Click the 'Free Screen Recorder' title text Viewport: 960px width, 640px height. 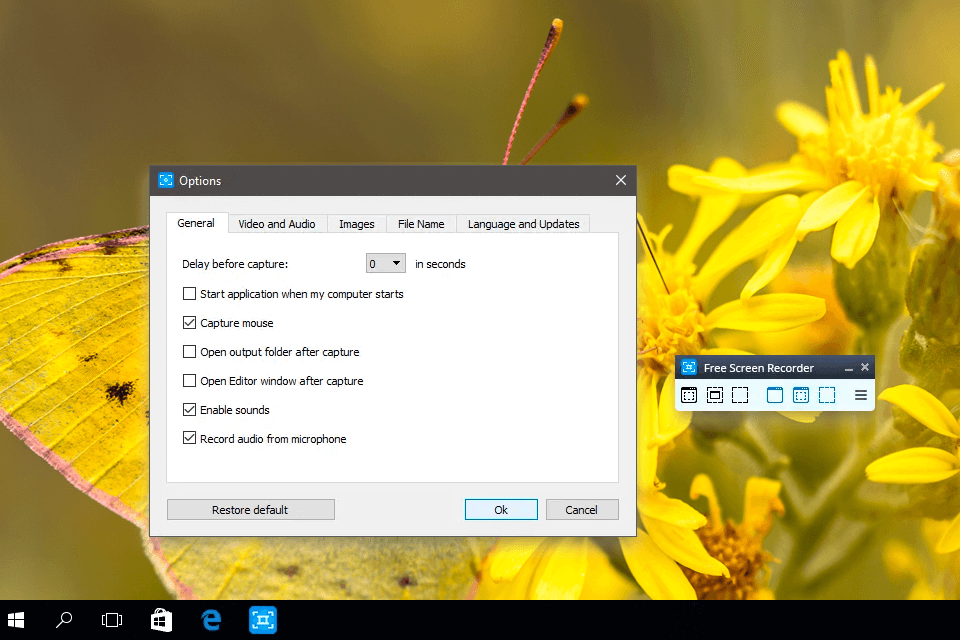coord(759,368)
